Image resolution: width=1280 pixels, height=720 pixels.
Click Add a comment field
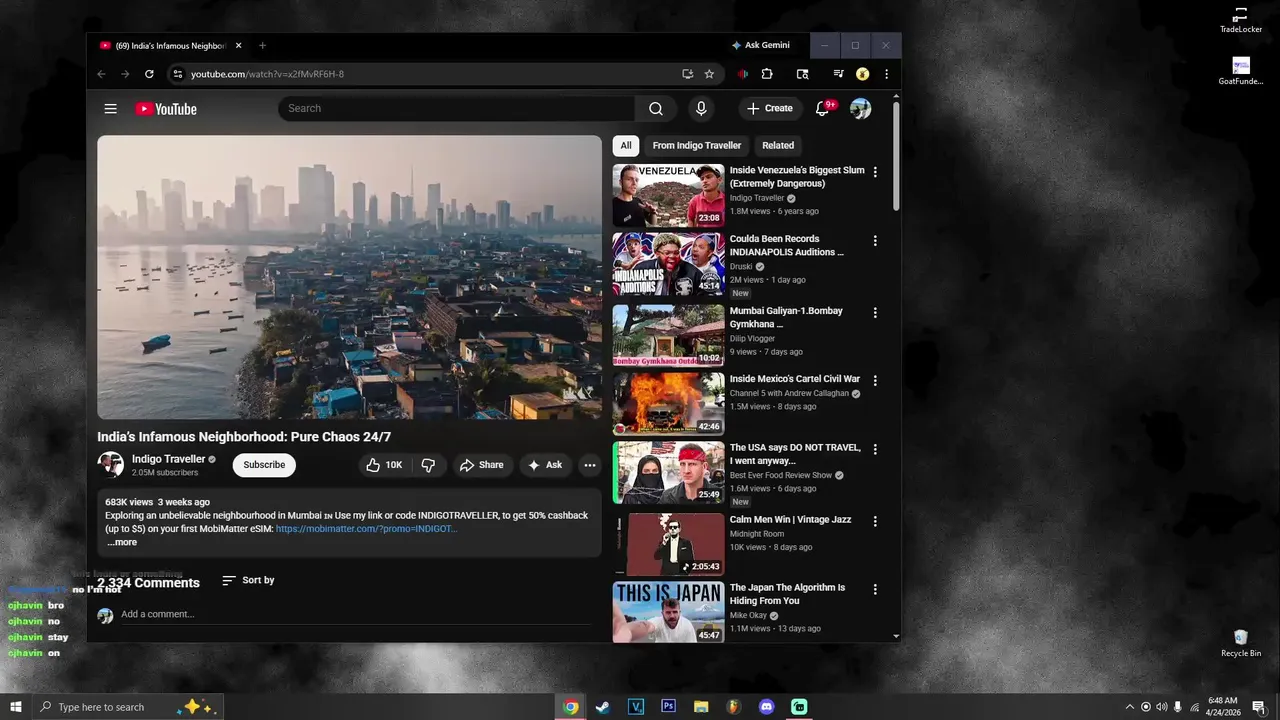pyautogui.click(x=355, y=614)
